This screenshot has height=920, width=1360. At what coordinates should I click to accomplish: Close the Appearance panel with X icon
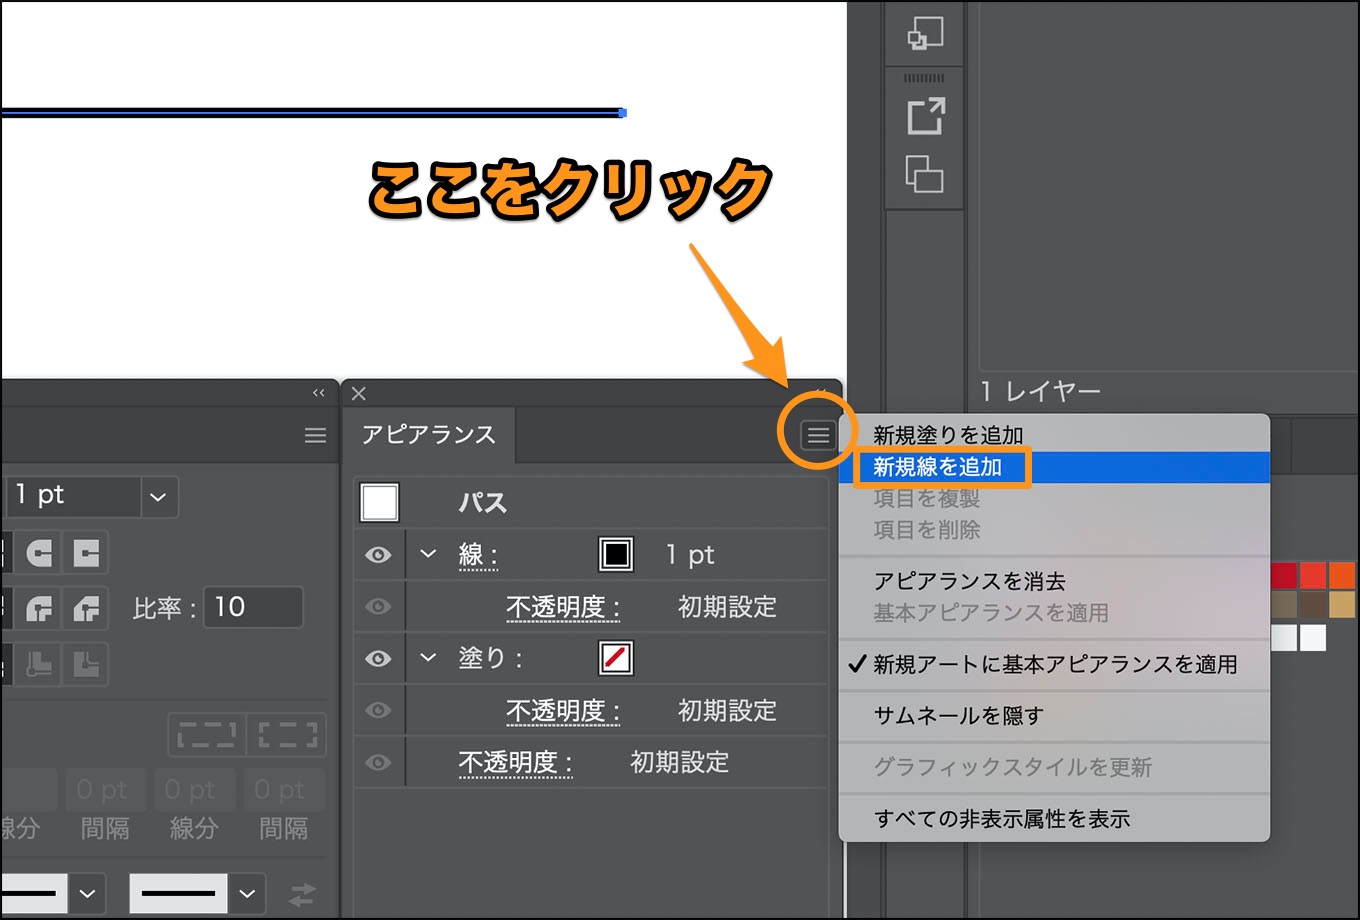click(359, 394)
